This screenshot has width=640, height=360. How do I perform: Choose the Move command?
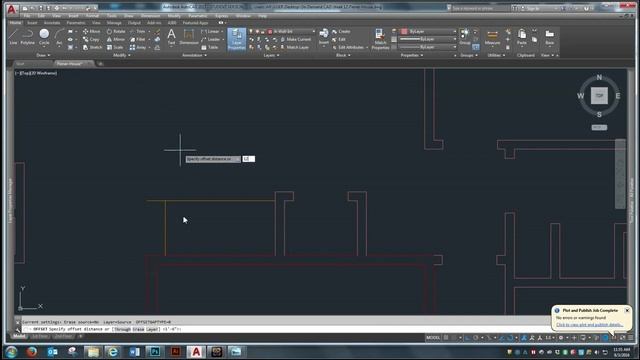pos(91,31)
